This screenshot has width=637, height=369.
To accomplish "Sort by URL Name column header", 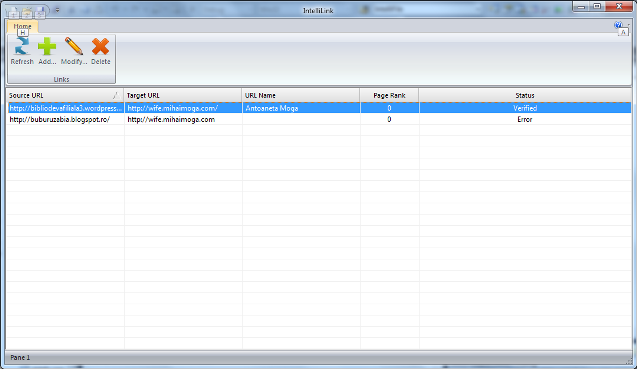I will (301, 96).
